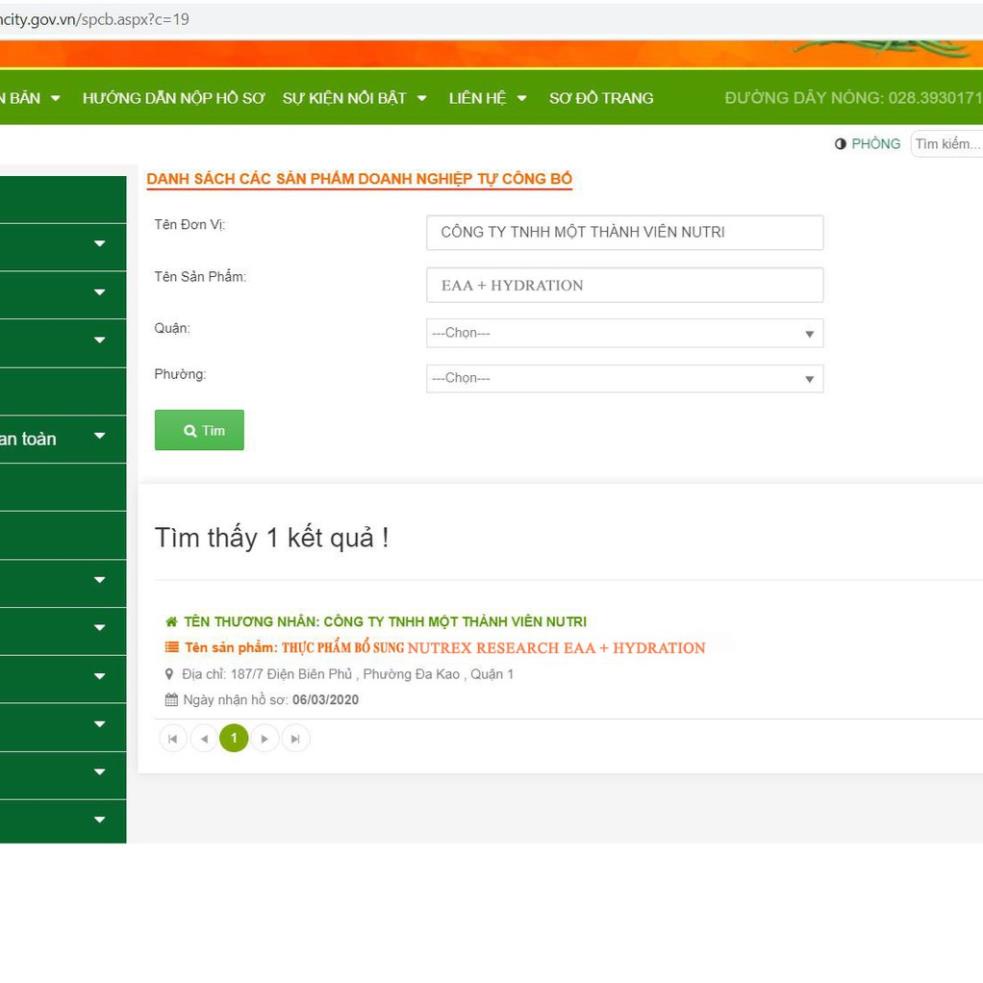The width and height of the screenshot is (983, 983).
Task: Click the 'Phường:' label
Action: [x=180, y=374]
